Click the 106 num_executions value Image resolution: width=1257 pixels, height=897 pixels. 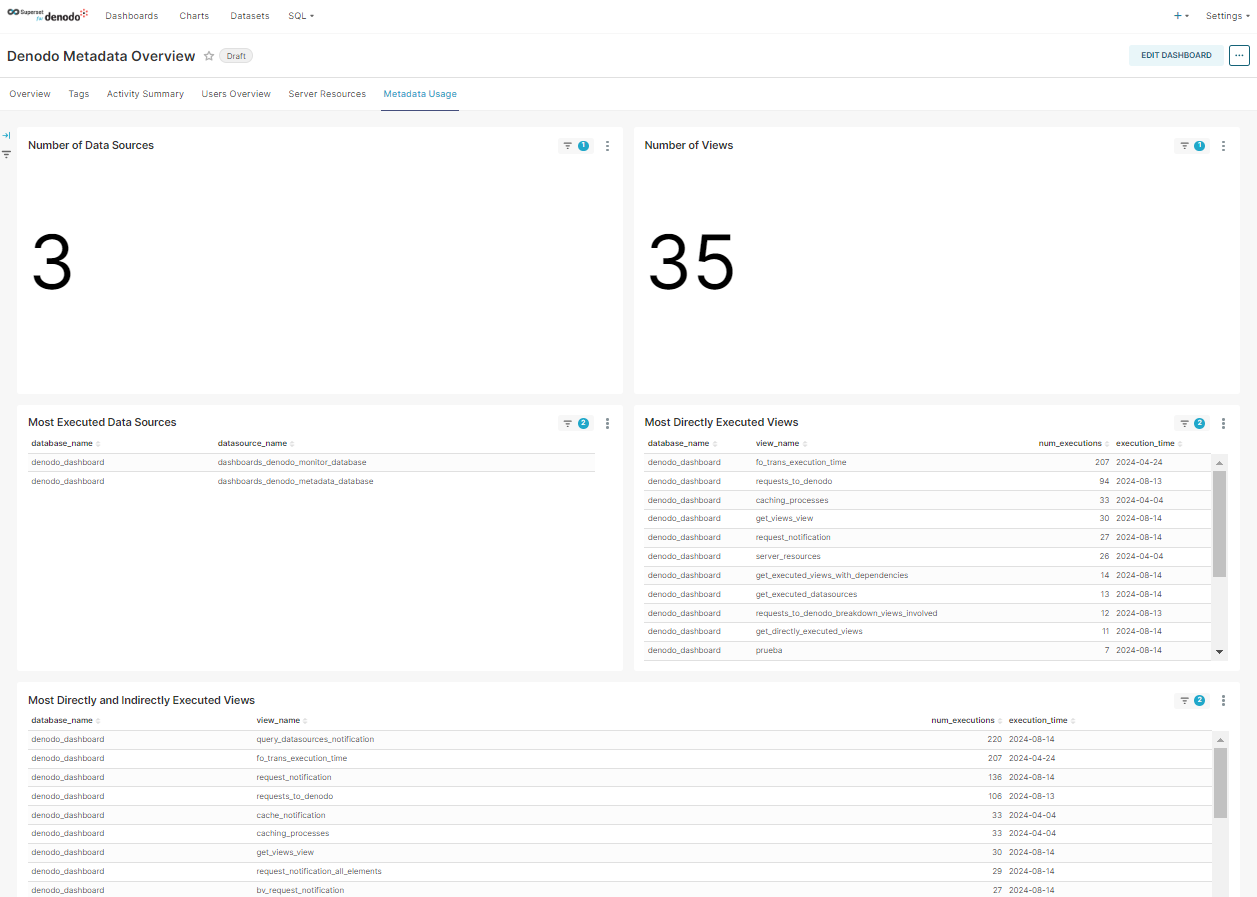click(x=994, y=796)
